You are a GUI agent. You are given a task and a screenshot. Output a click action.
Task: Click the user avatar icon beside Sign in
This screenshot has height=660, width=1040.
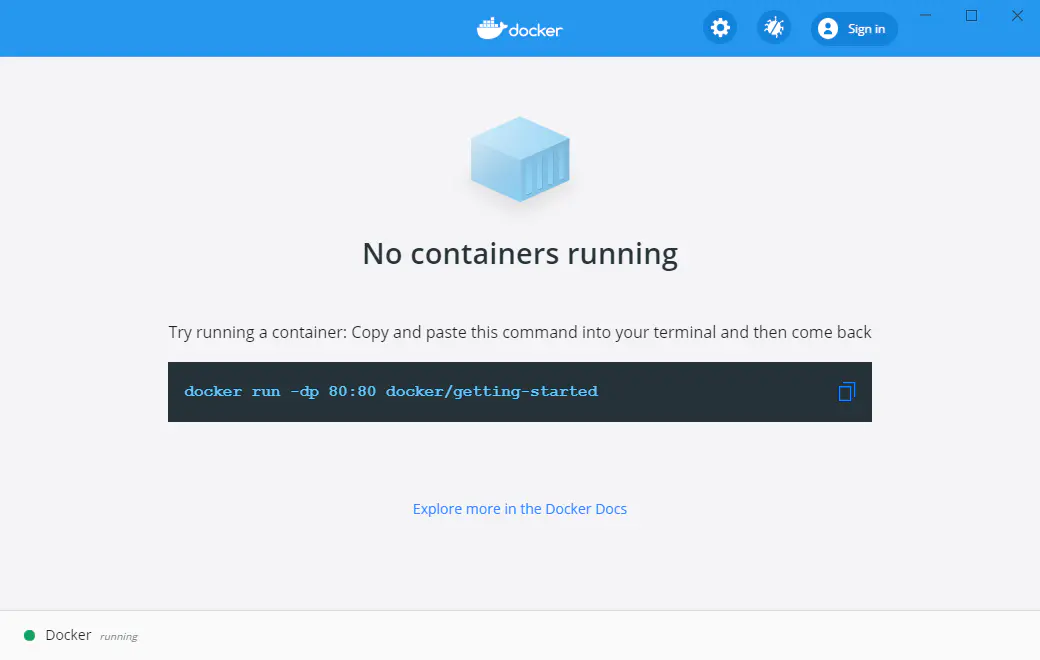(828, 29)
